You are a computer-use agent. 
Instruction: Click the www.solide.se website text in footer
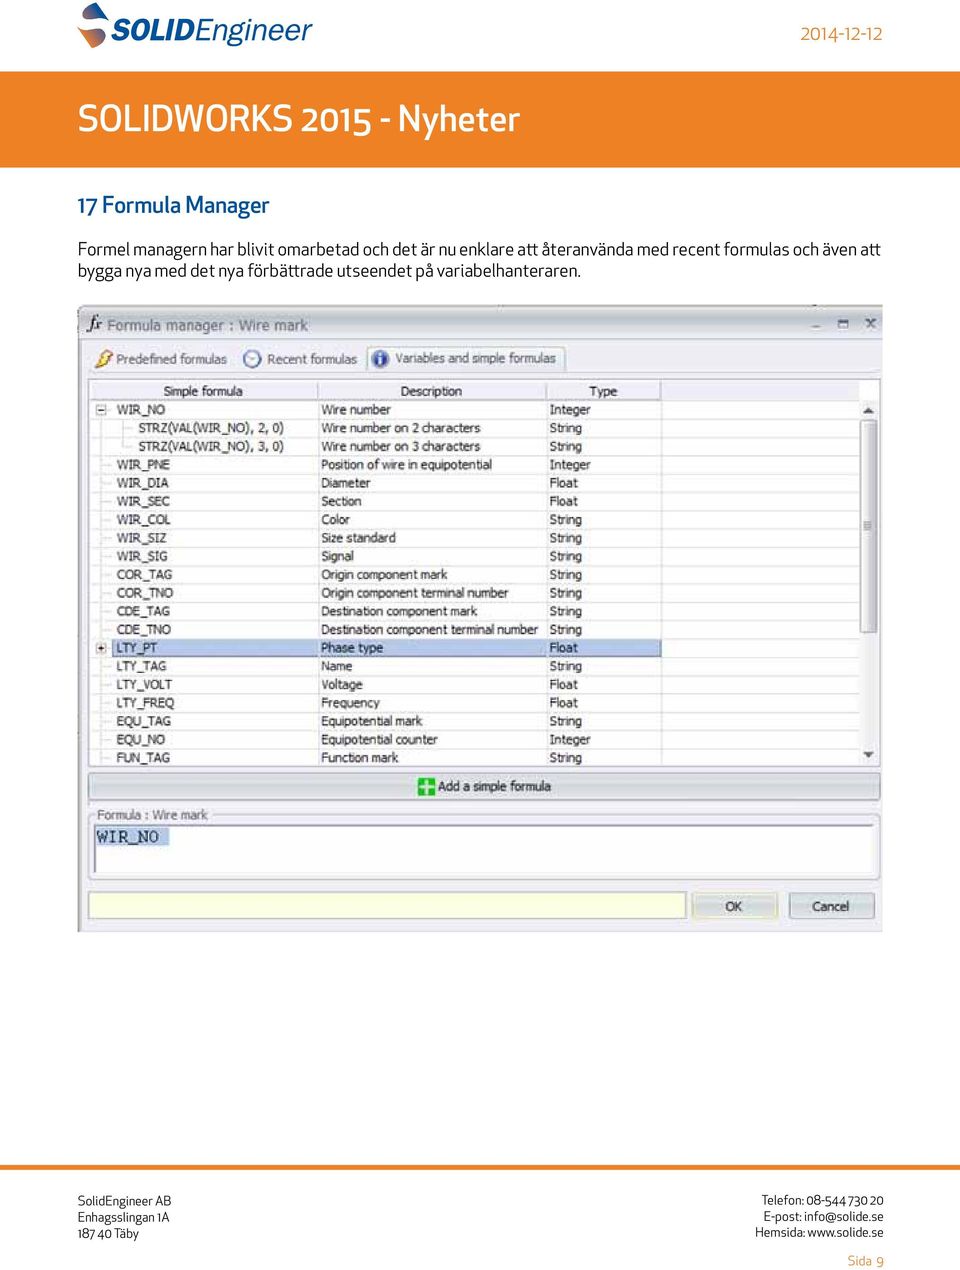click(x=845, y=1233)
